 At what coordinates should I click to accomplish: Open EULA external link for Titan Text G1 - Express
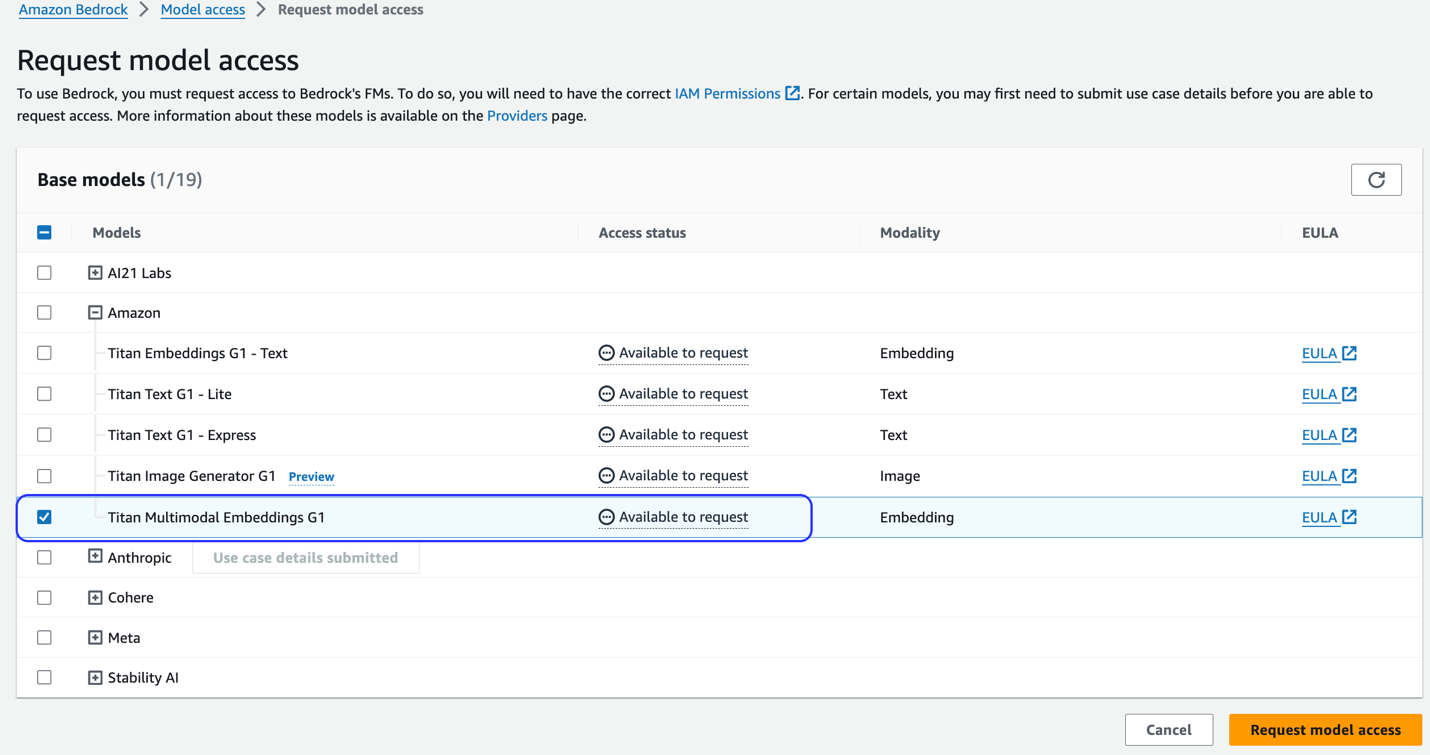tap(1349, 434)
